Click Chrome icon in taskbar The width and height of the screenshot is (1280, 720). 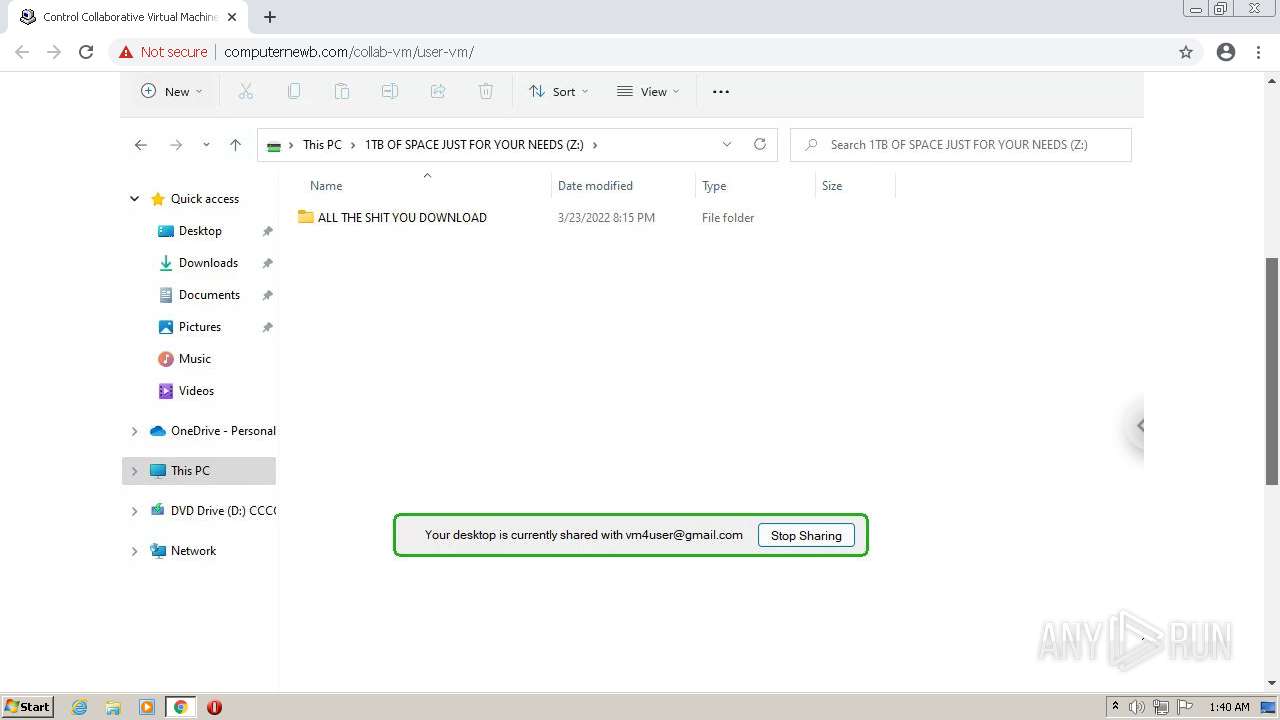click(x=180, y=707)
